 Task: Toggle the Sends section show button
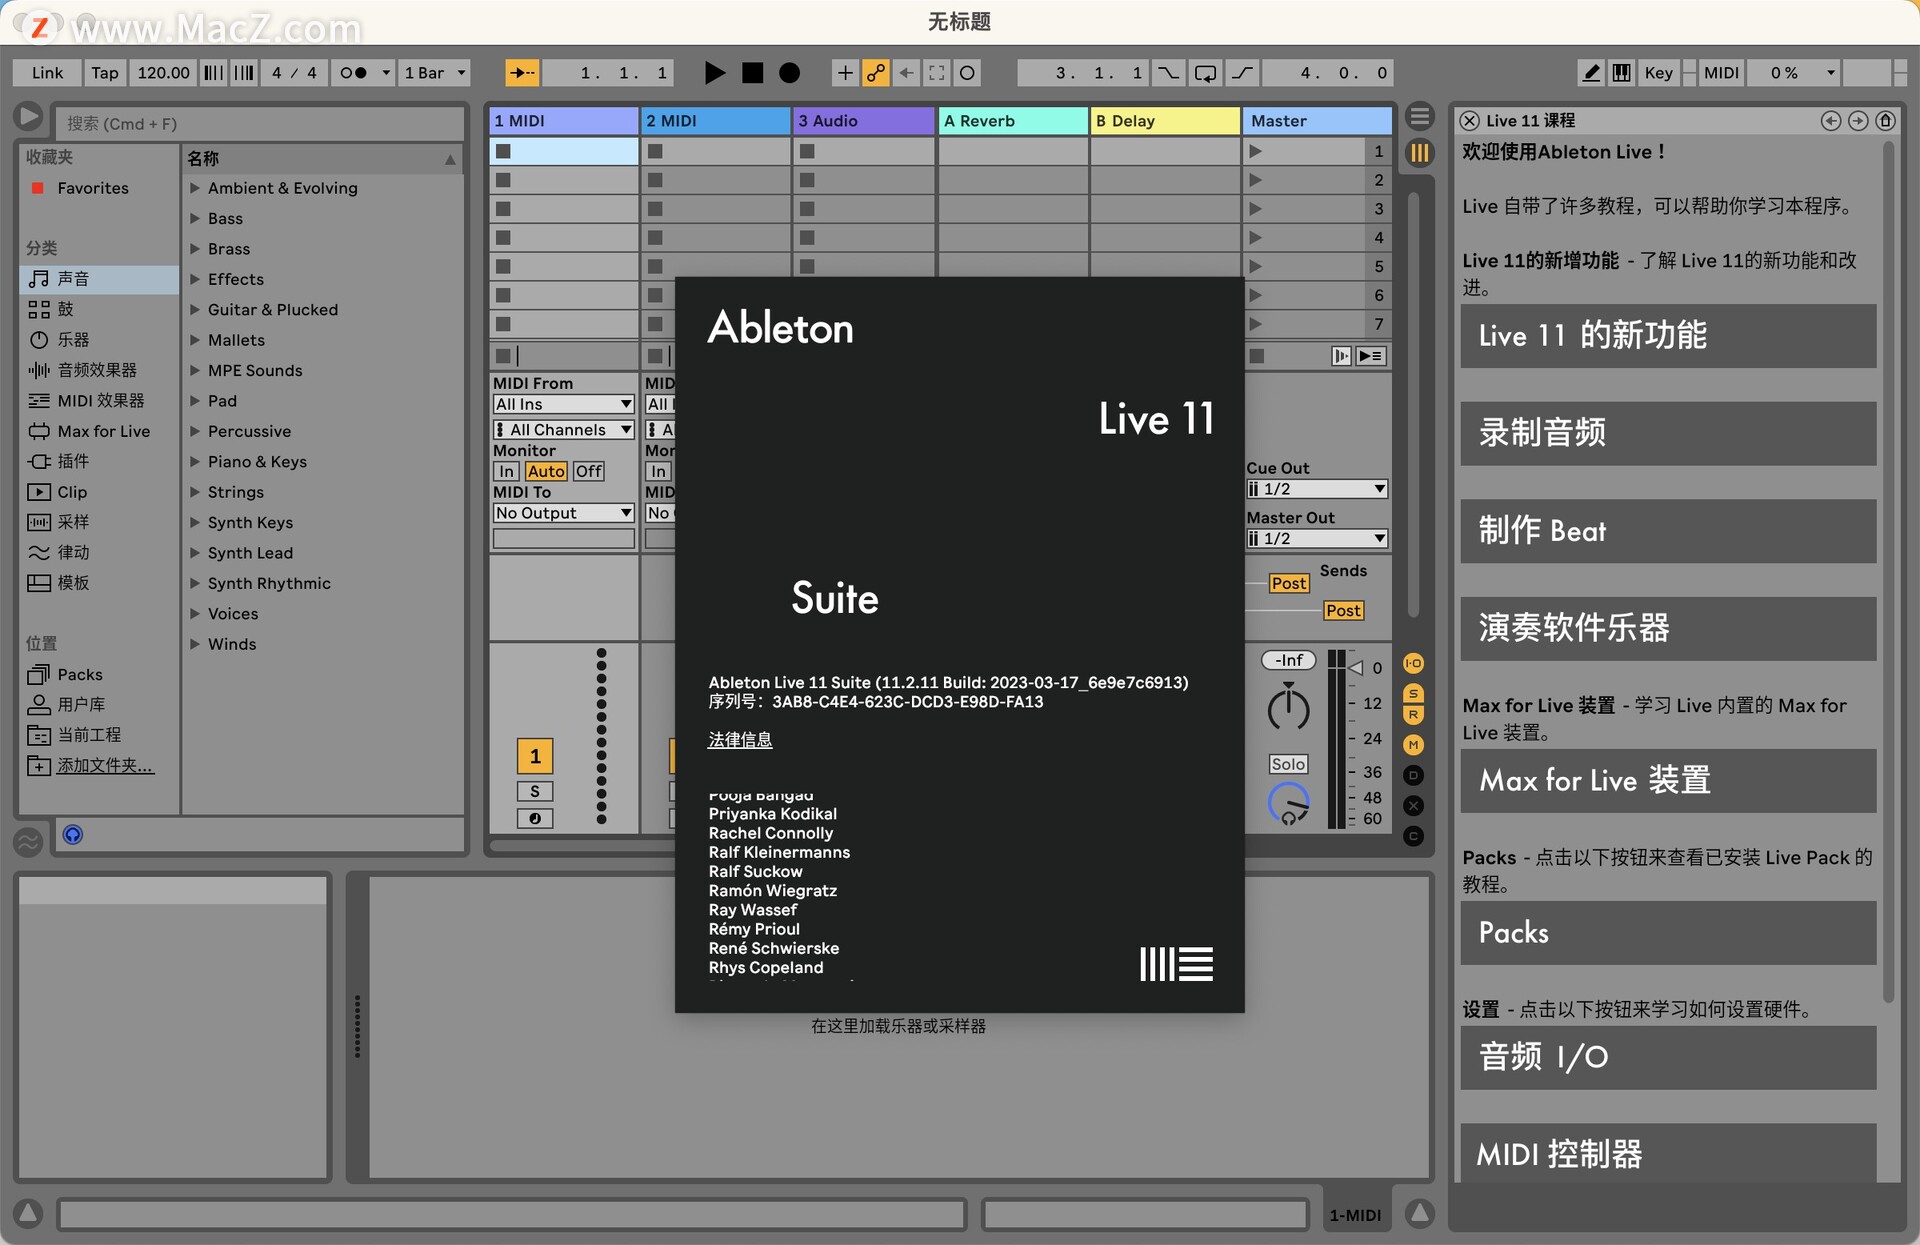[x=1413, y=693]
